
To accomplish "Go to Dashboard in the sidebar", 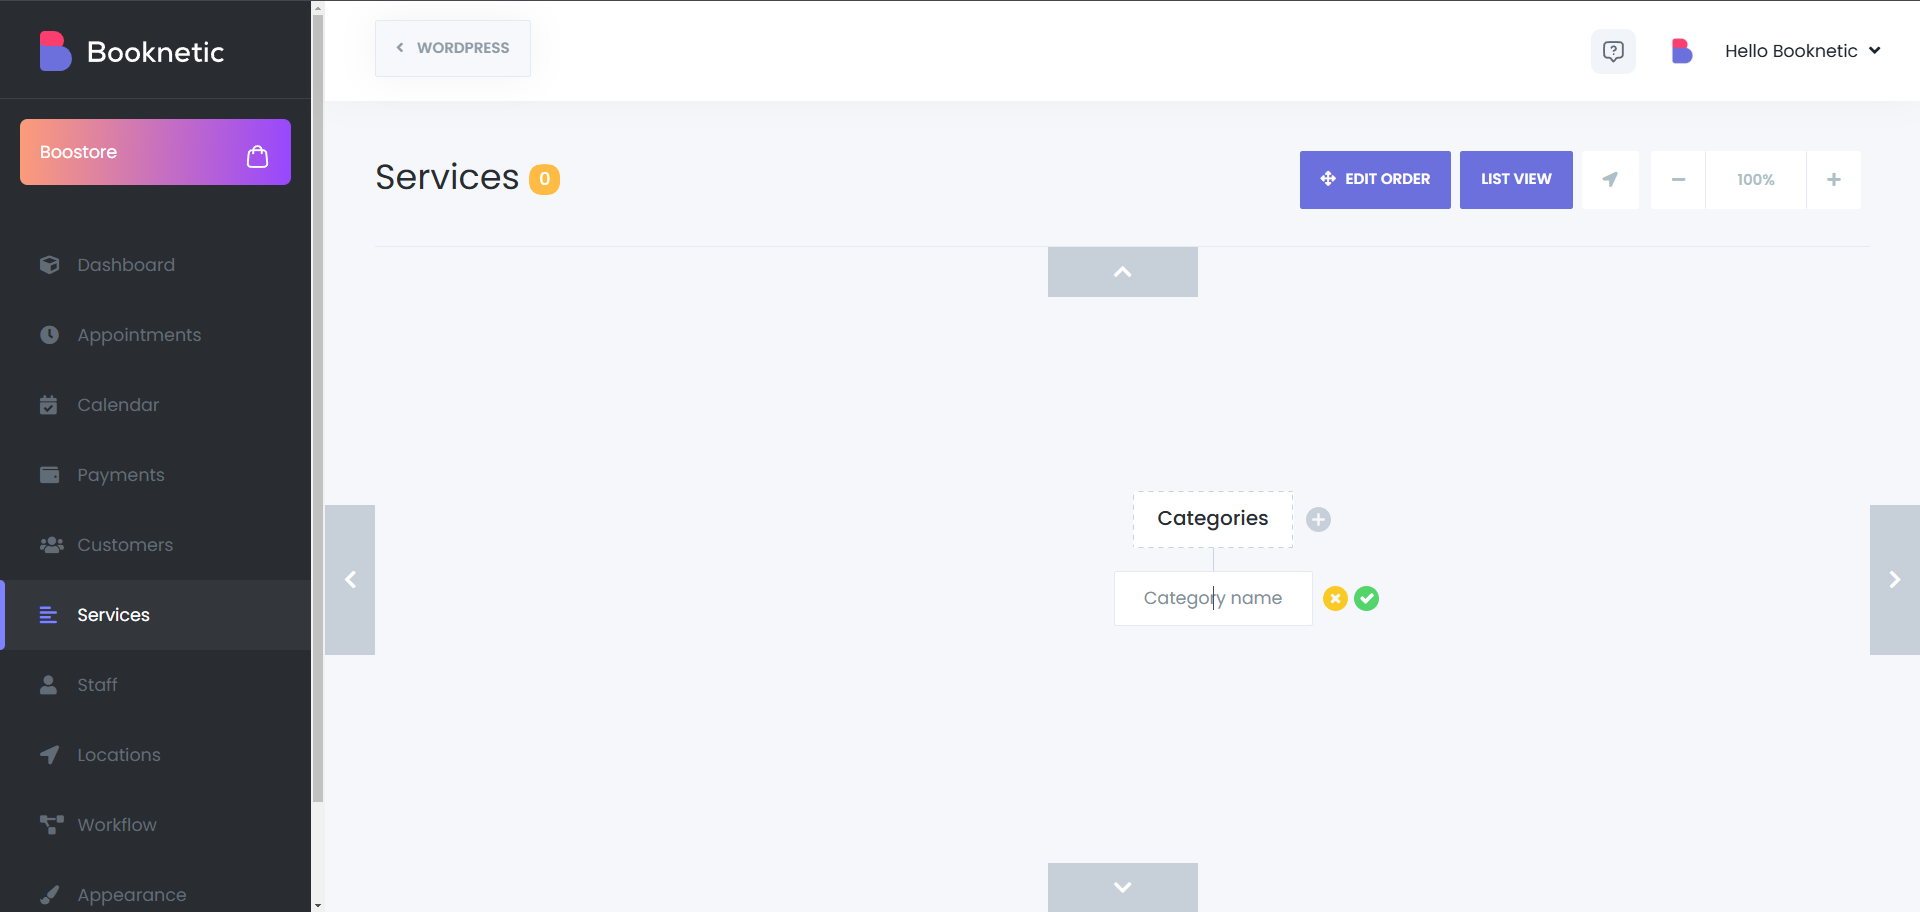I will point(126,265).
